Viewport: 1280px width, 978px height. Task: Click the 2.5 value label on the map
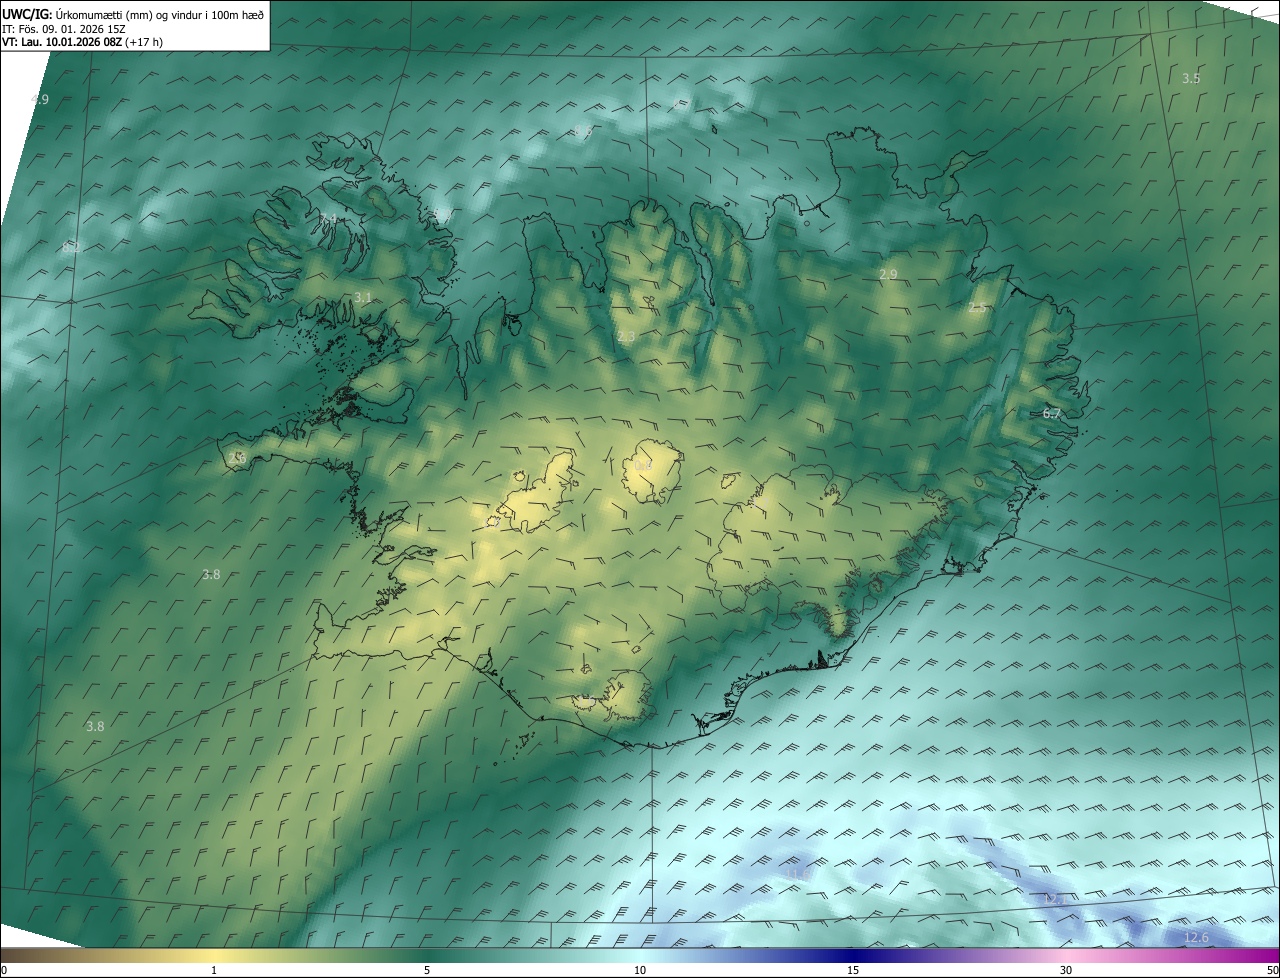[977, 308]
